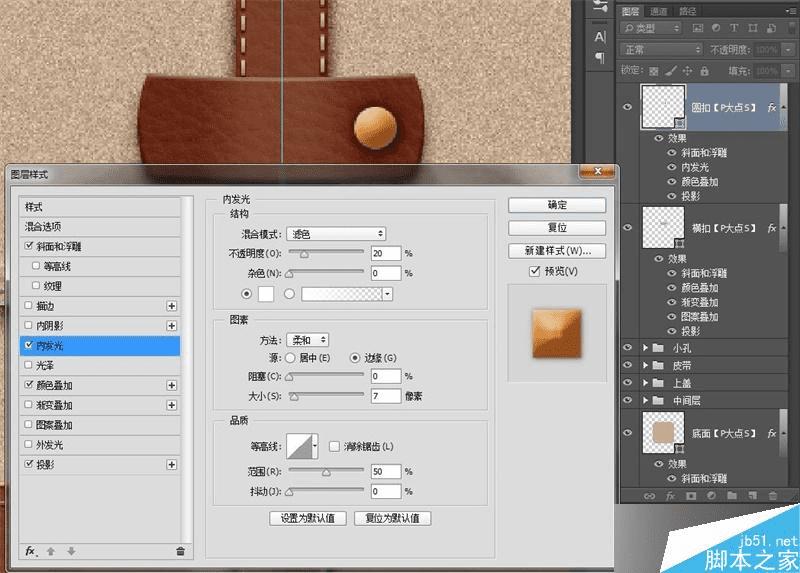
Task: Click the delete effect trash icon in dialog
Action: point(180,551)
